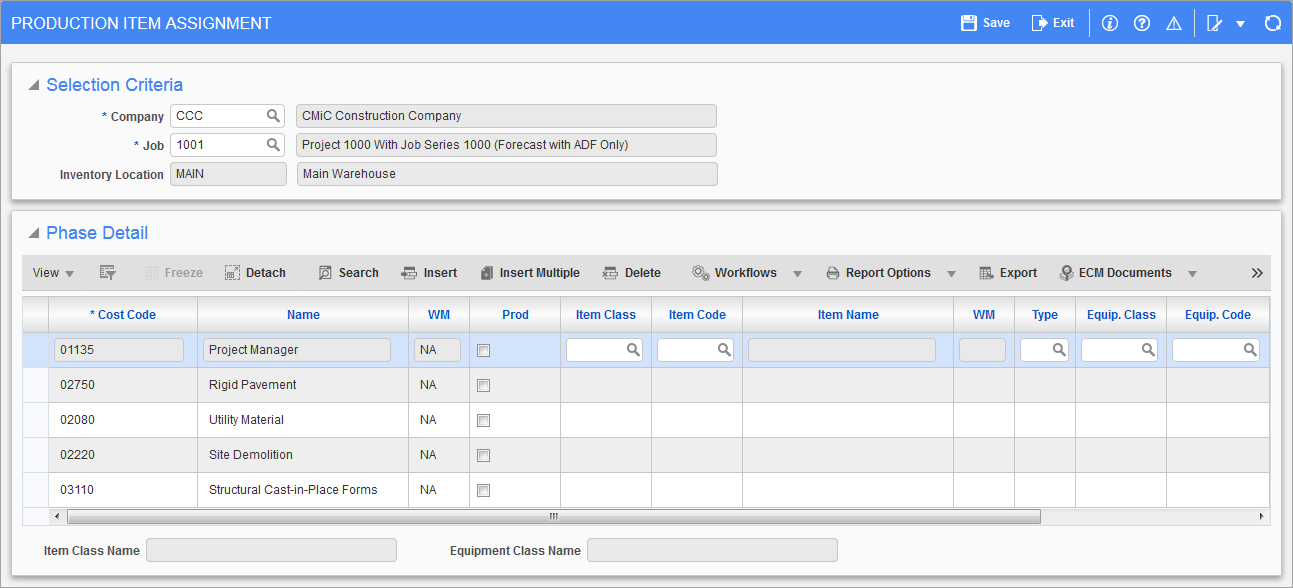Open the Export tool
1293x588 pixels.
(1008, 272)
